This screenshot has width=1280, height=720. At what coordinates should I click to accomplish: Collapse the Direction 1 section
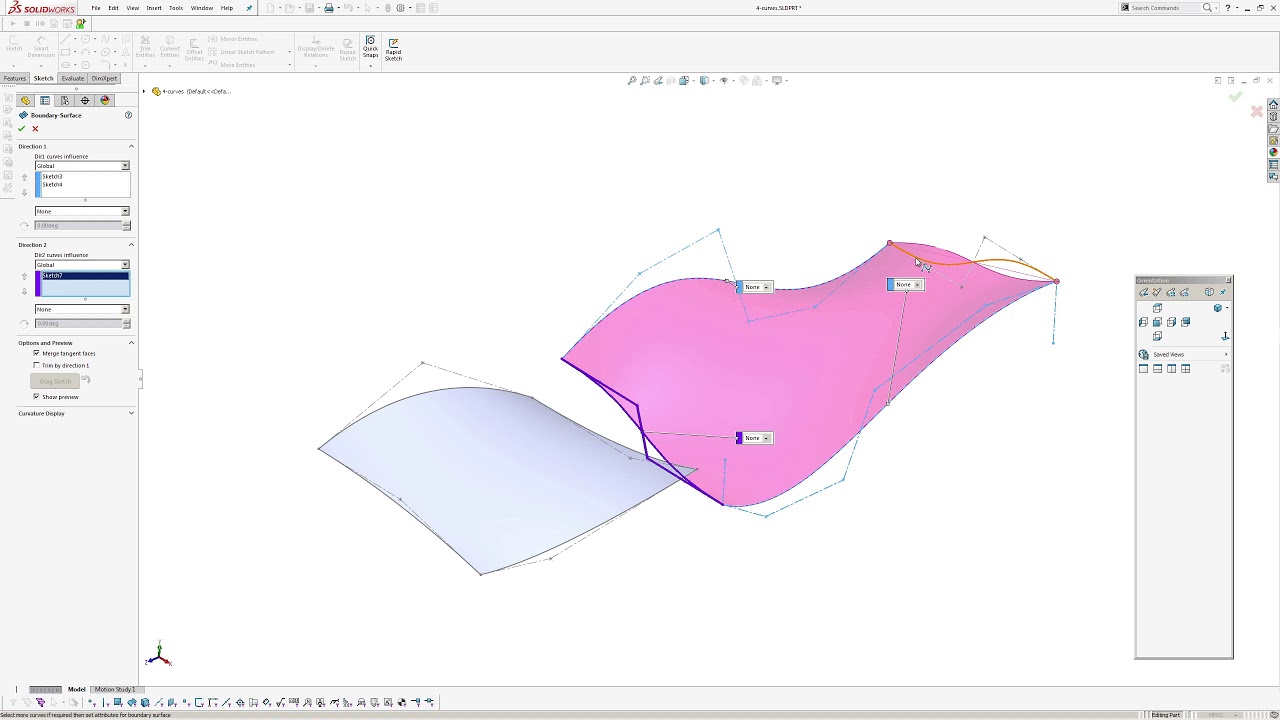(x=131, y=146)
